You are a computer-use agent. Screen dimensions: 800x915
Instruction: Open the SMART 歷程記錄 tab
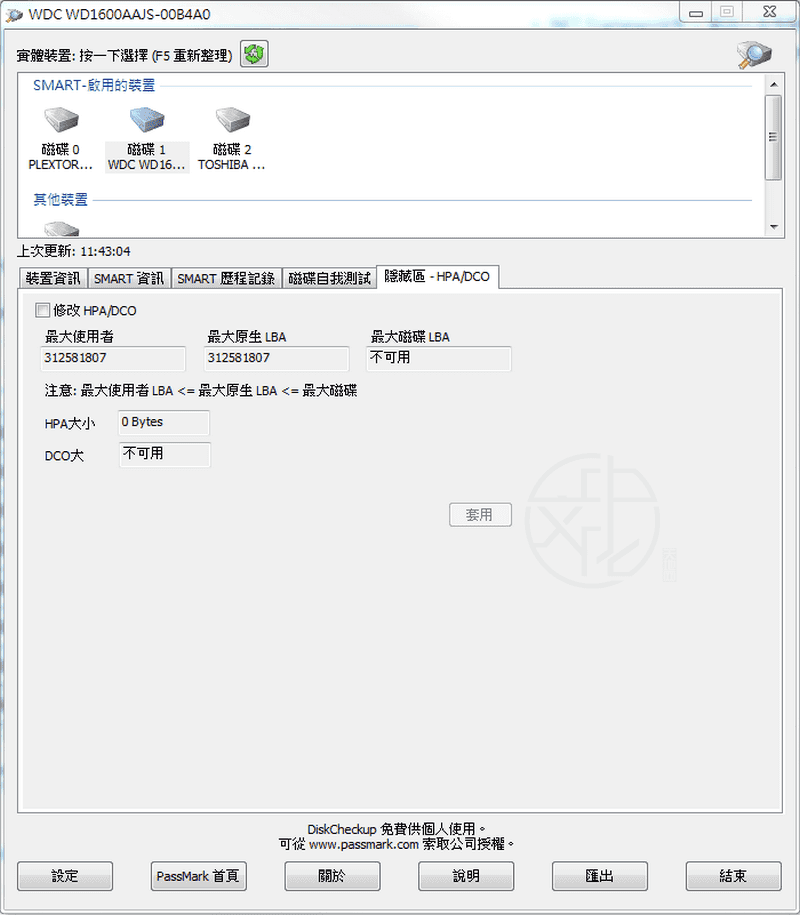point(226,278)
